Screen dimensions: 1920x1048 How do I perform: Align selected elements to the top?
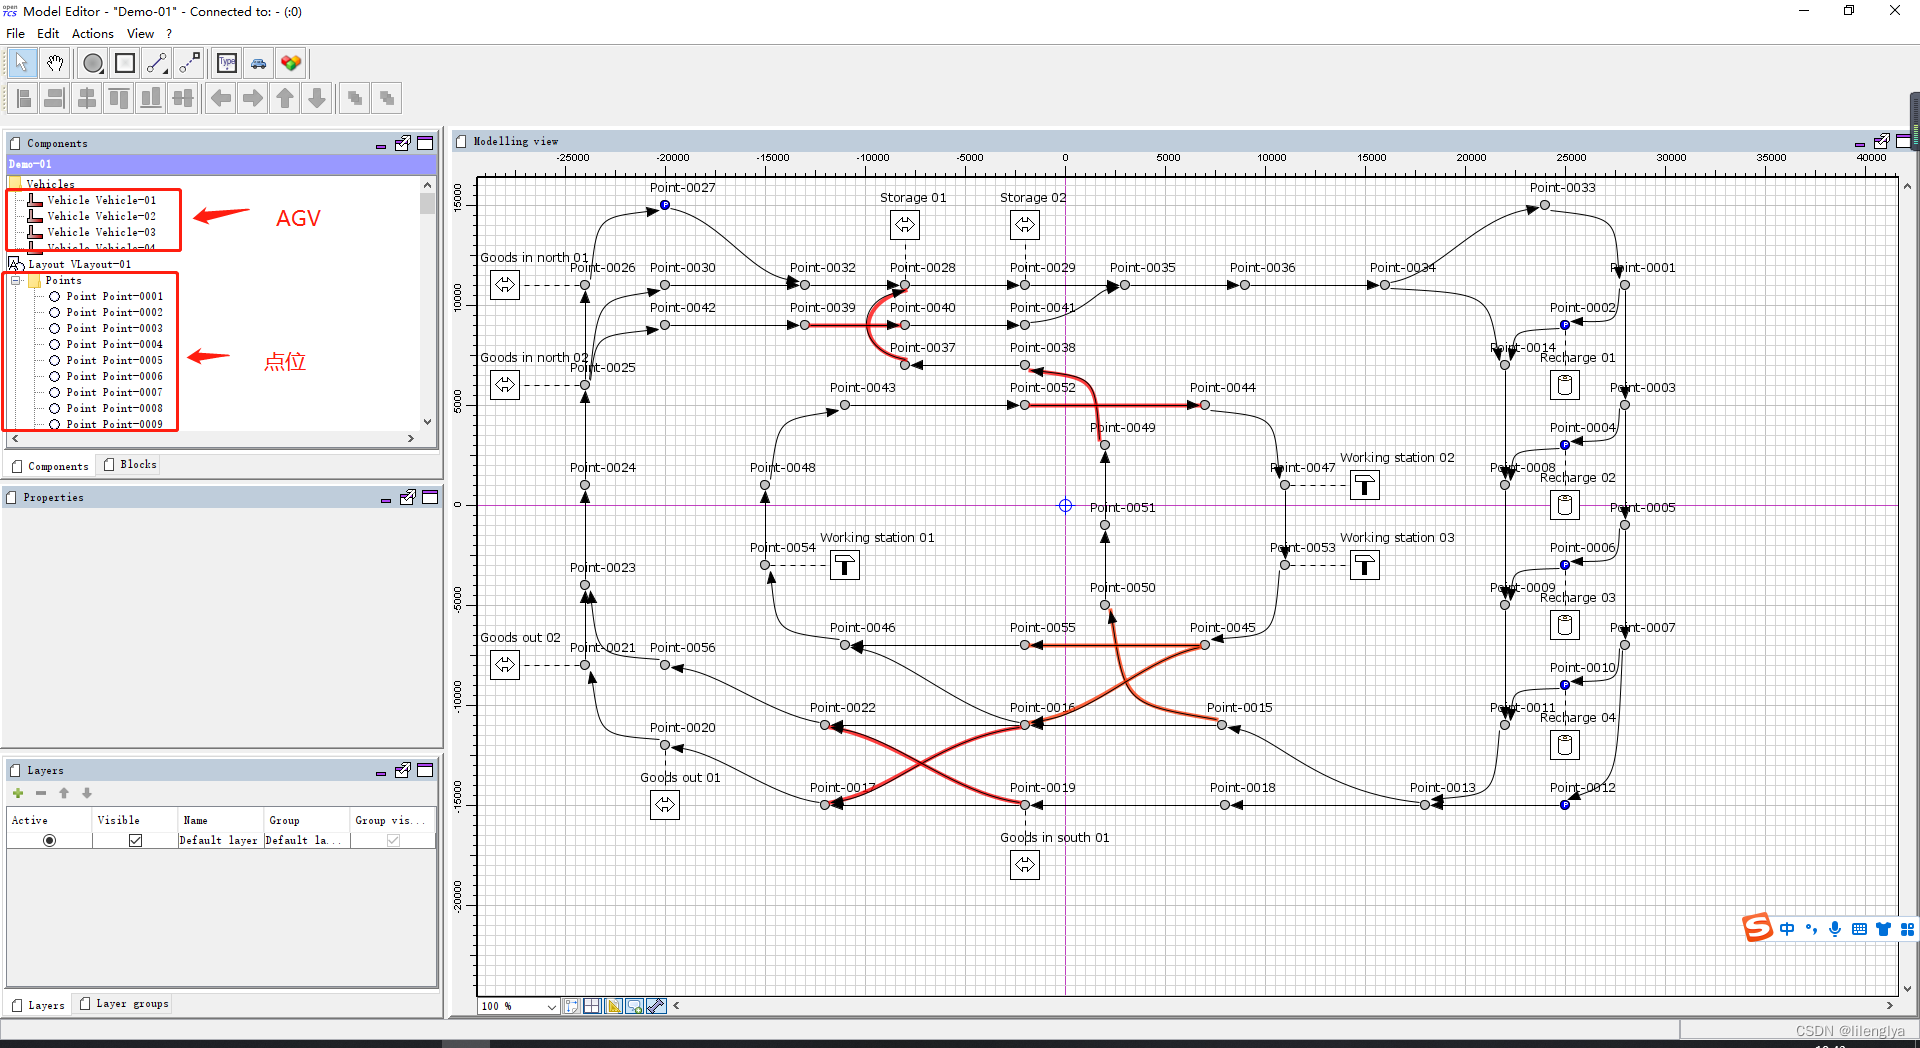click(119, 98)
